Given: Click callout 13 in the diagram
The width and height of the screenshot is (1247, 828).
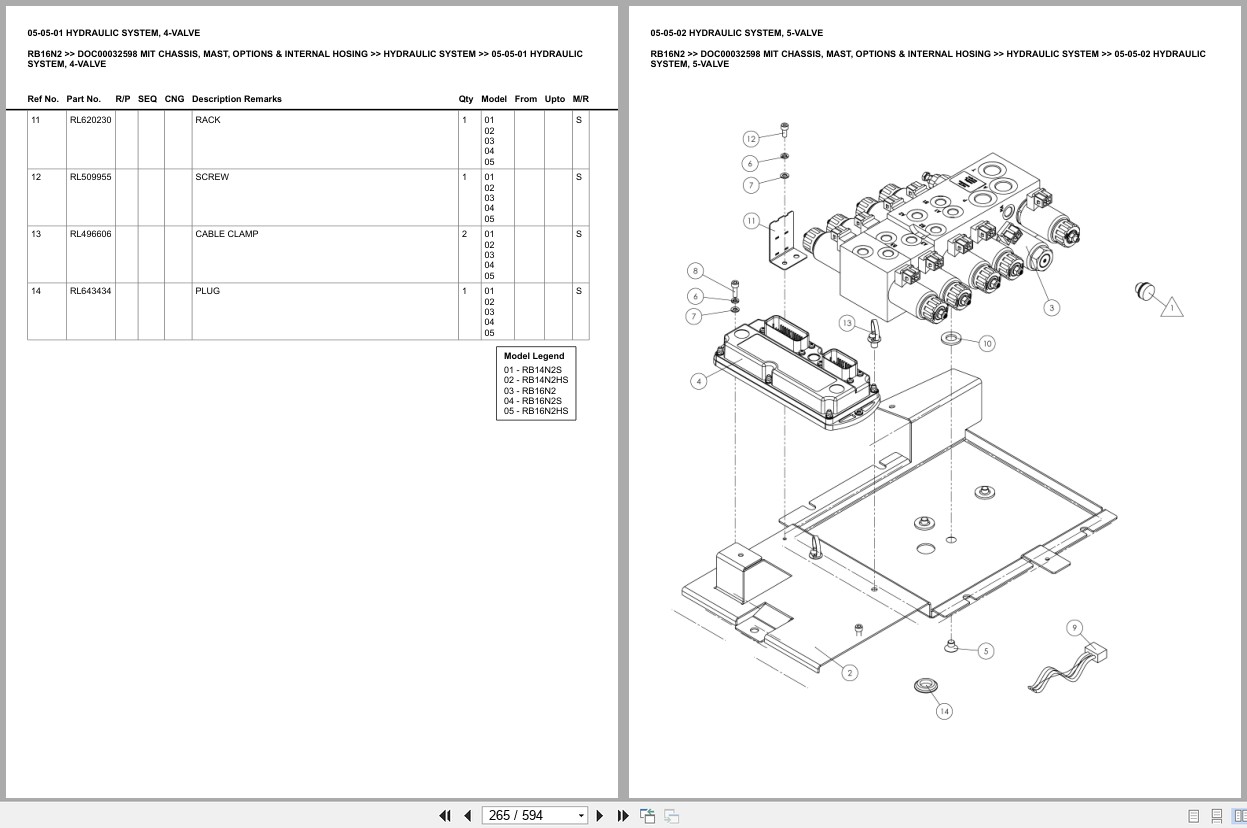Looking at the screenshot, I should pos(847,323).
